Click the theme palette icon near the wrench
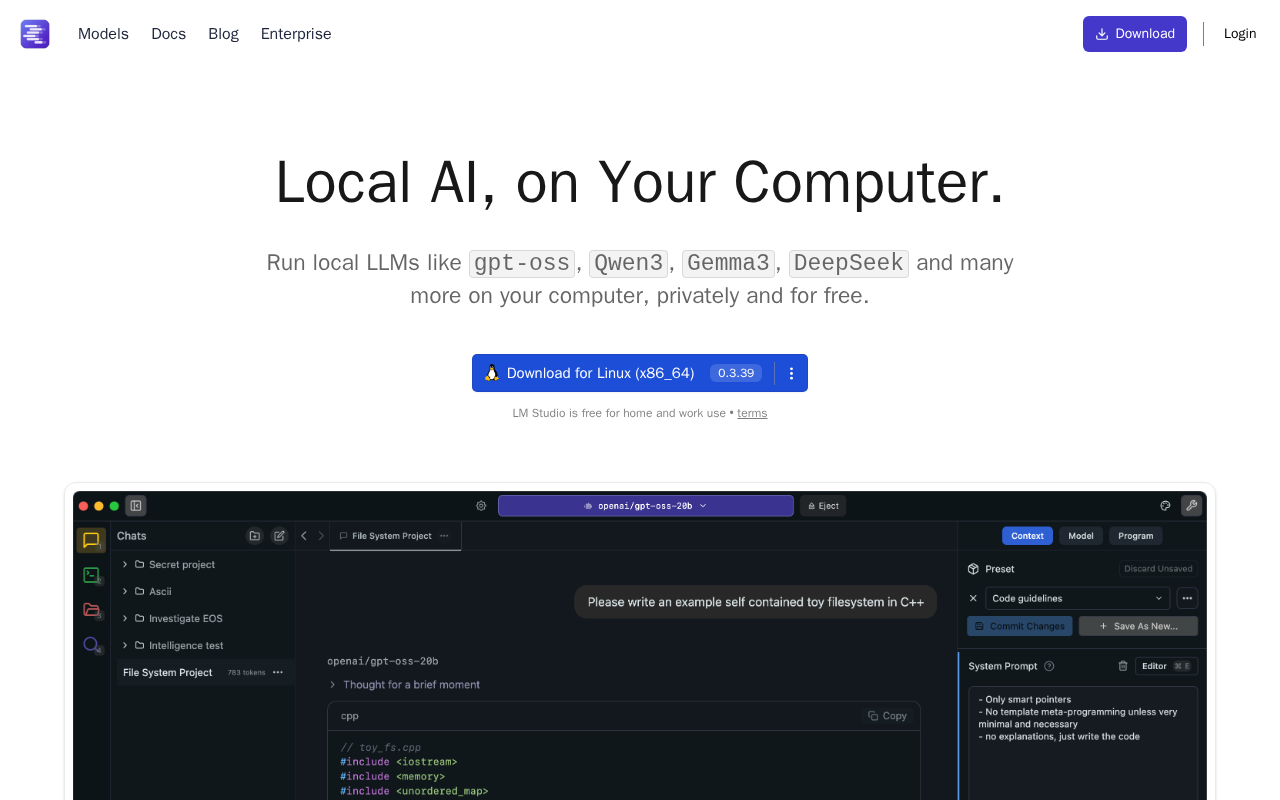The image size is (1280, 800). 1164,506
